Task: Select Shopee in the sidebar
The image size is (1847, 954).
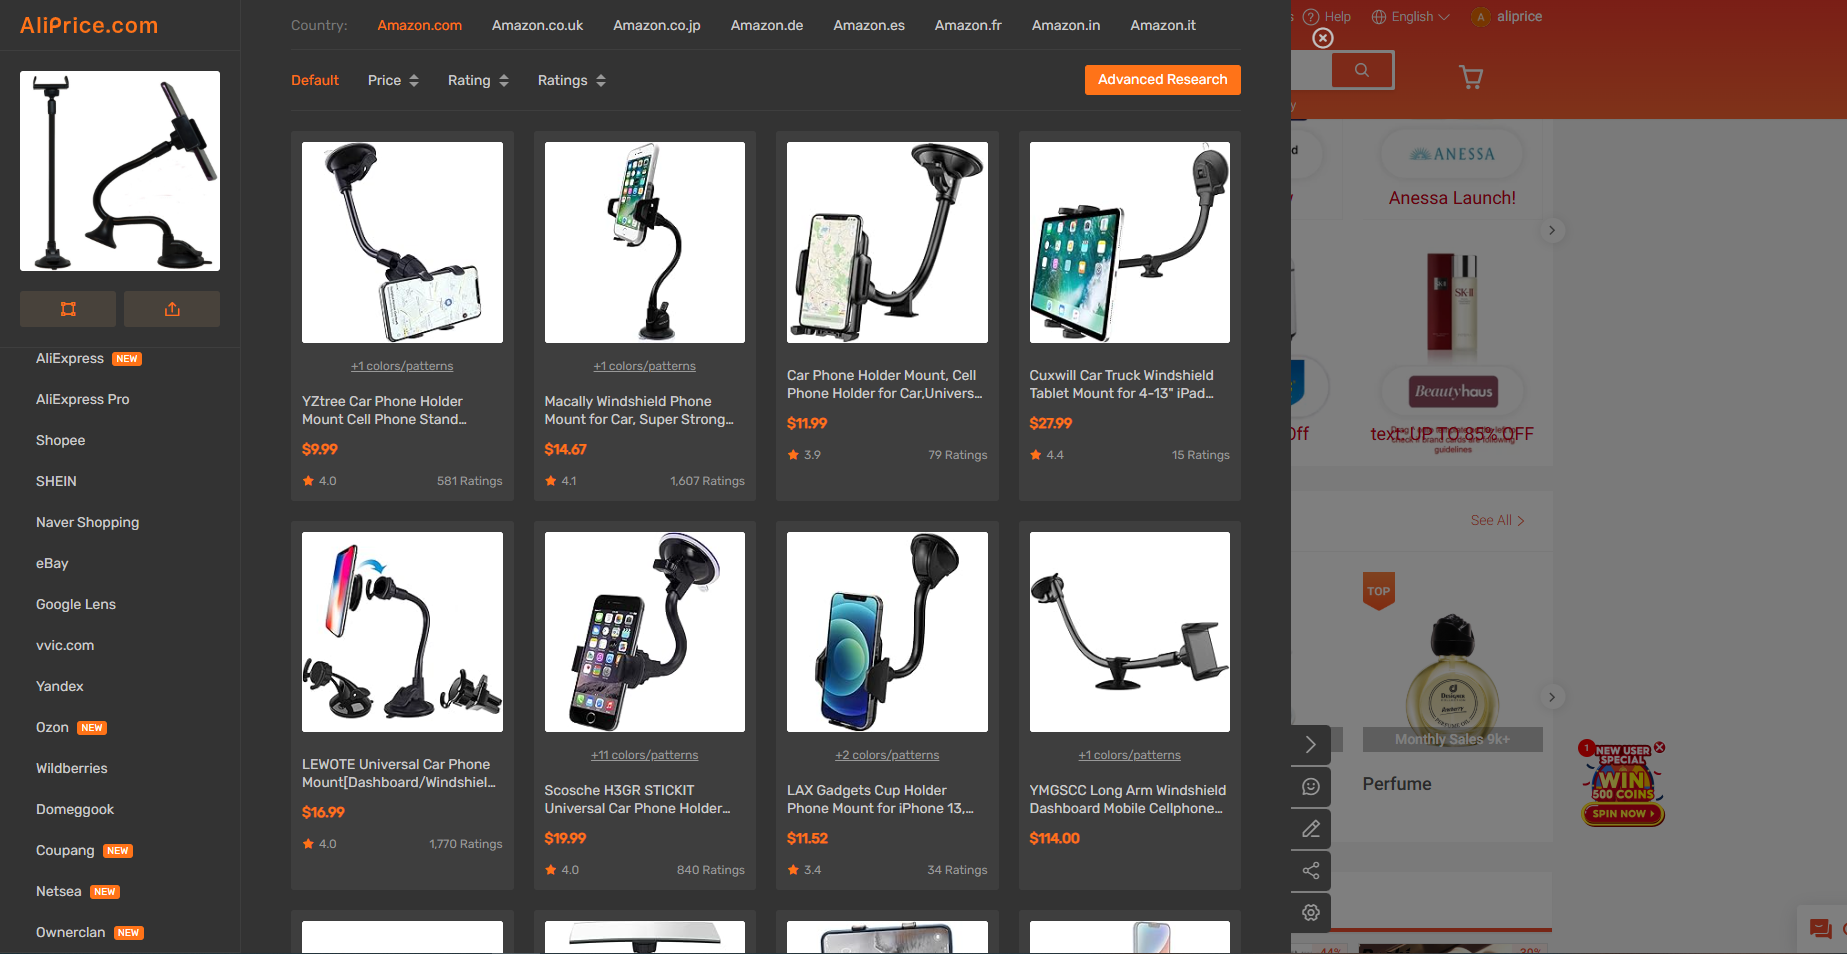Action: (61, 440)
